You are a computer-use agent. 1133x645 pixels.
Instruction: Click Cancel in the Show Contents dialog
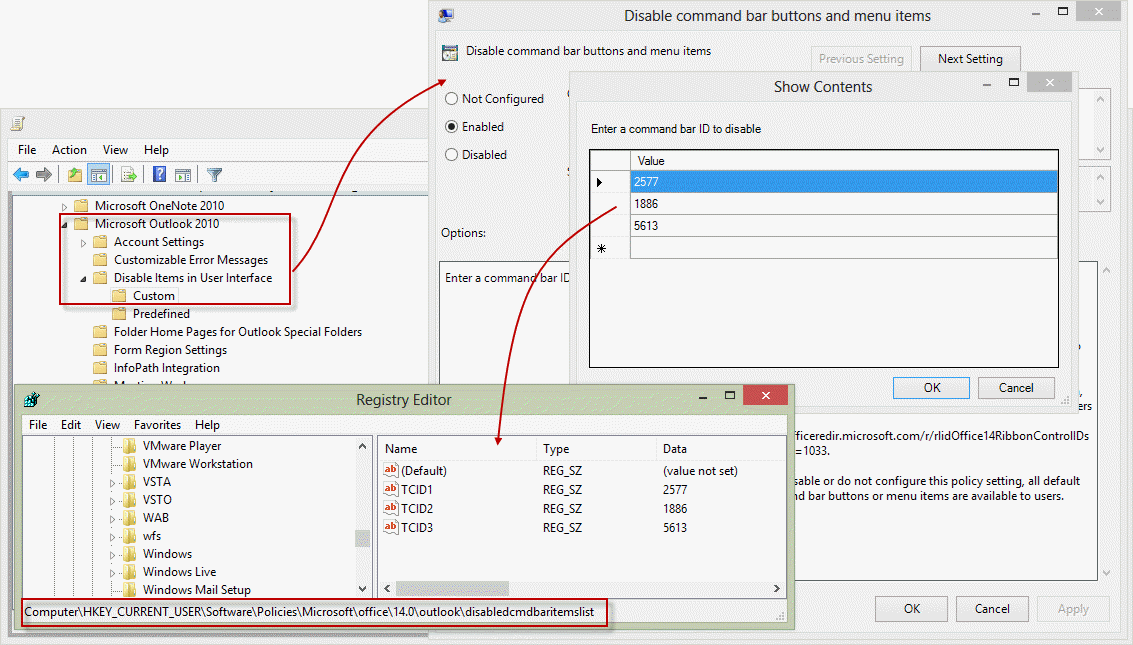[x=1016, y=388]
